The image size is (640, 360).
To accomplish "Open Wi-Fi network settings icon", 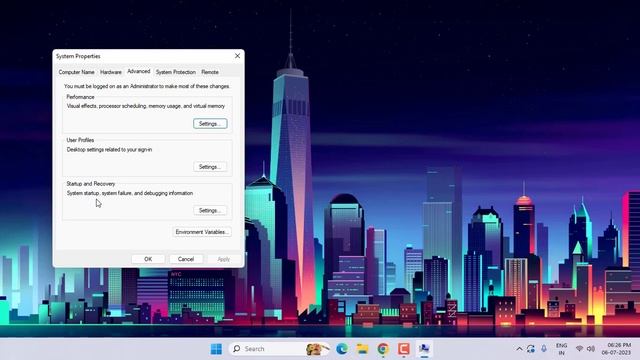I will pos(579,349).
